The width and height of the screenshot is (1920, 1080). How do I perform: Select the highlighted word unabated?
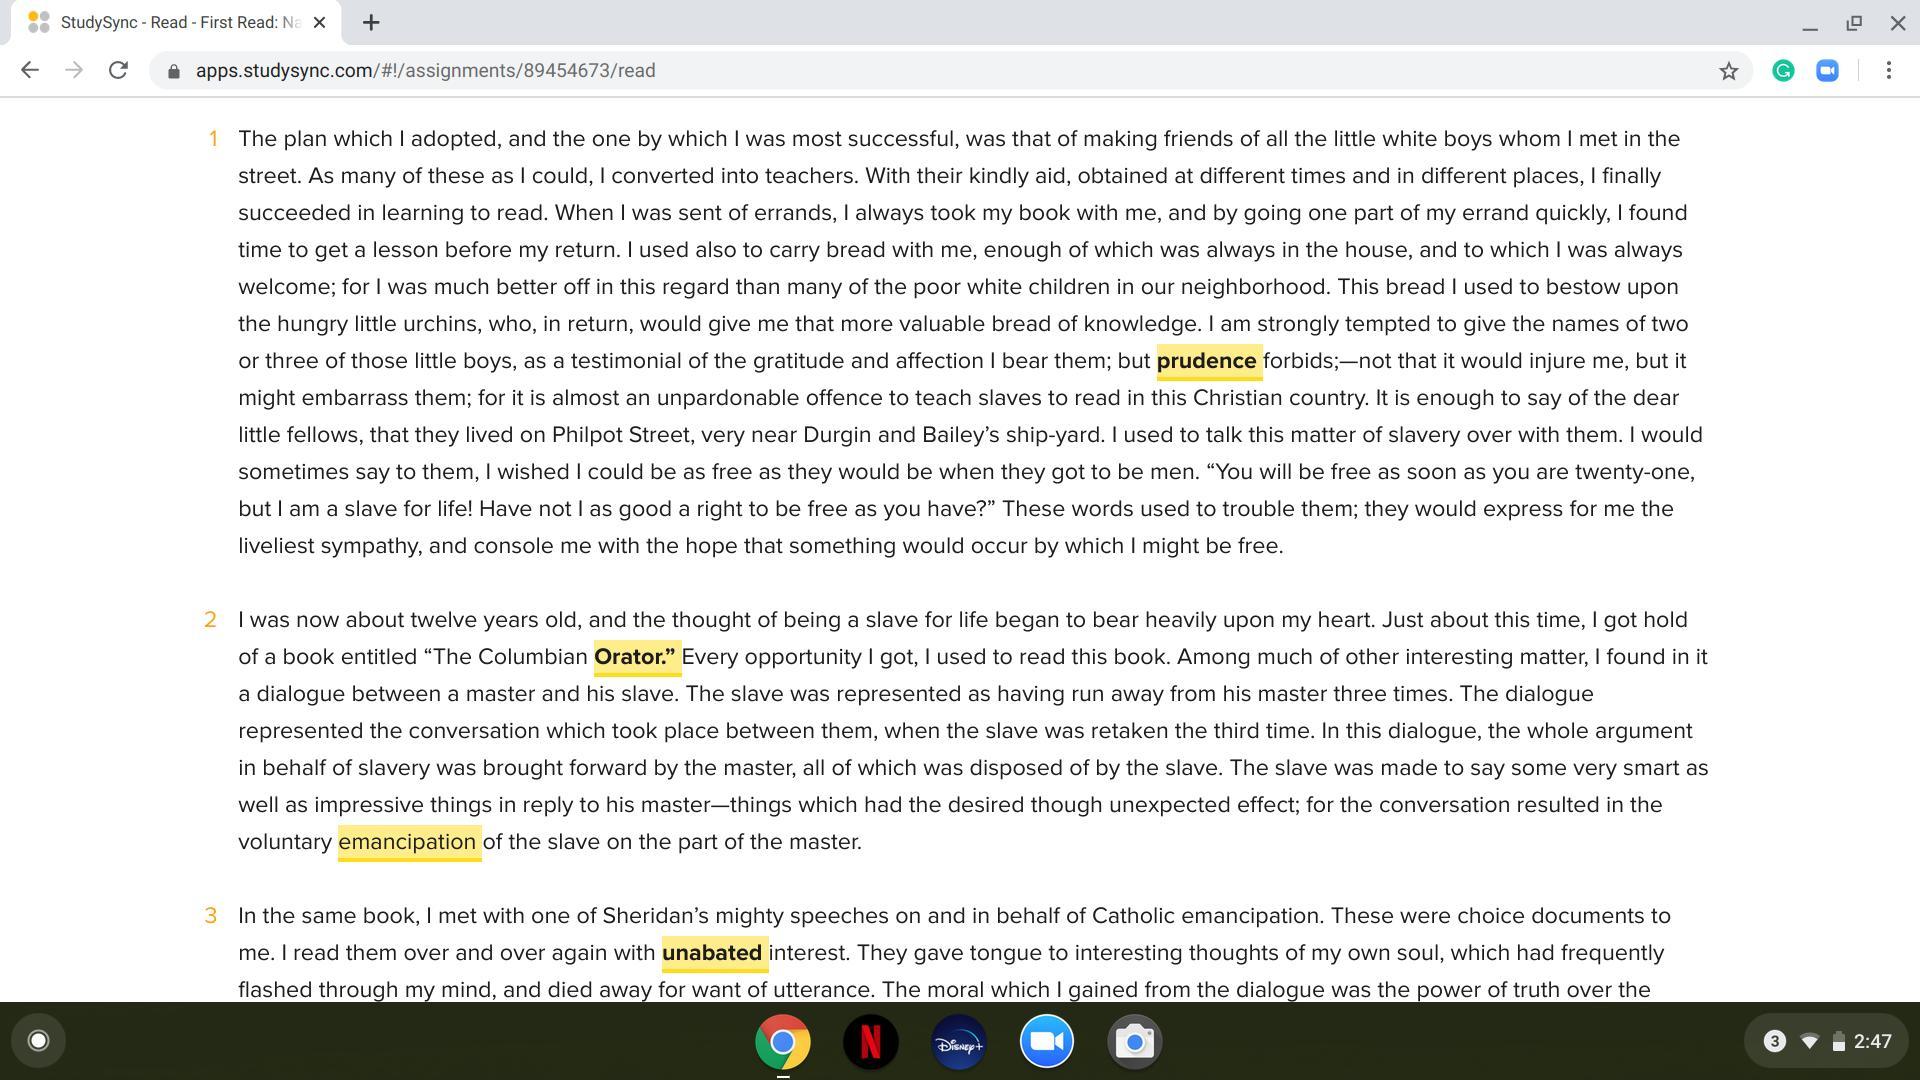pyautogui.click(x=712, y=953)
